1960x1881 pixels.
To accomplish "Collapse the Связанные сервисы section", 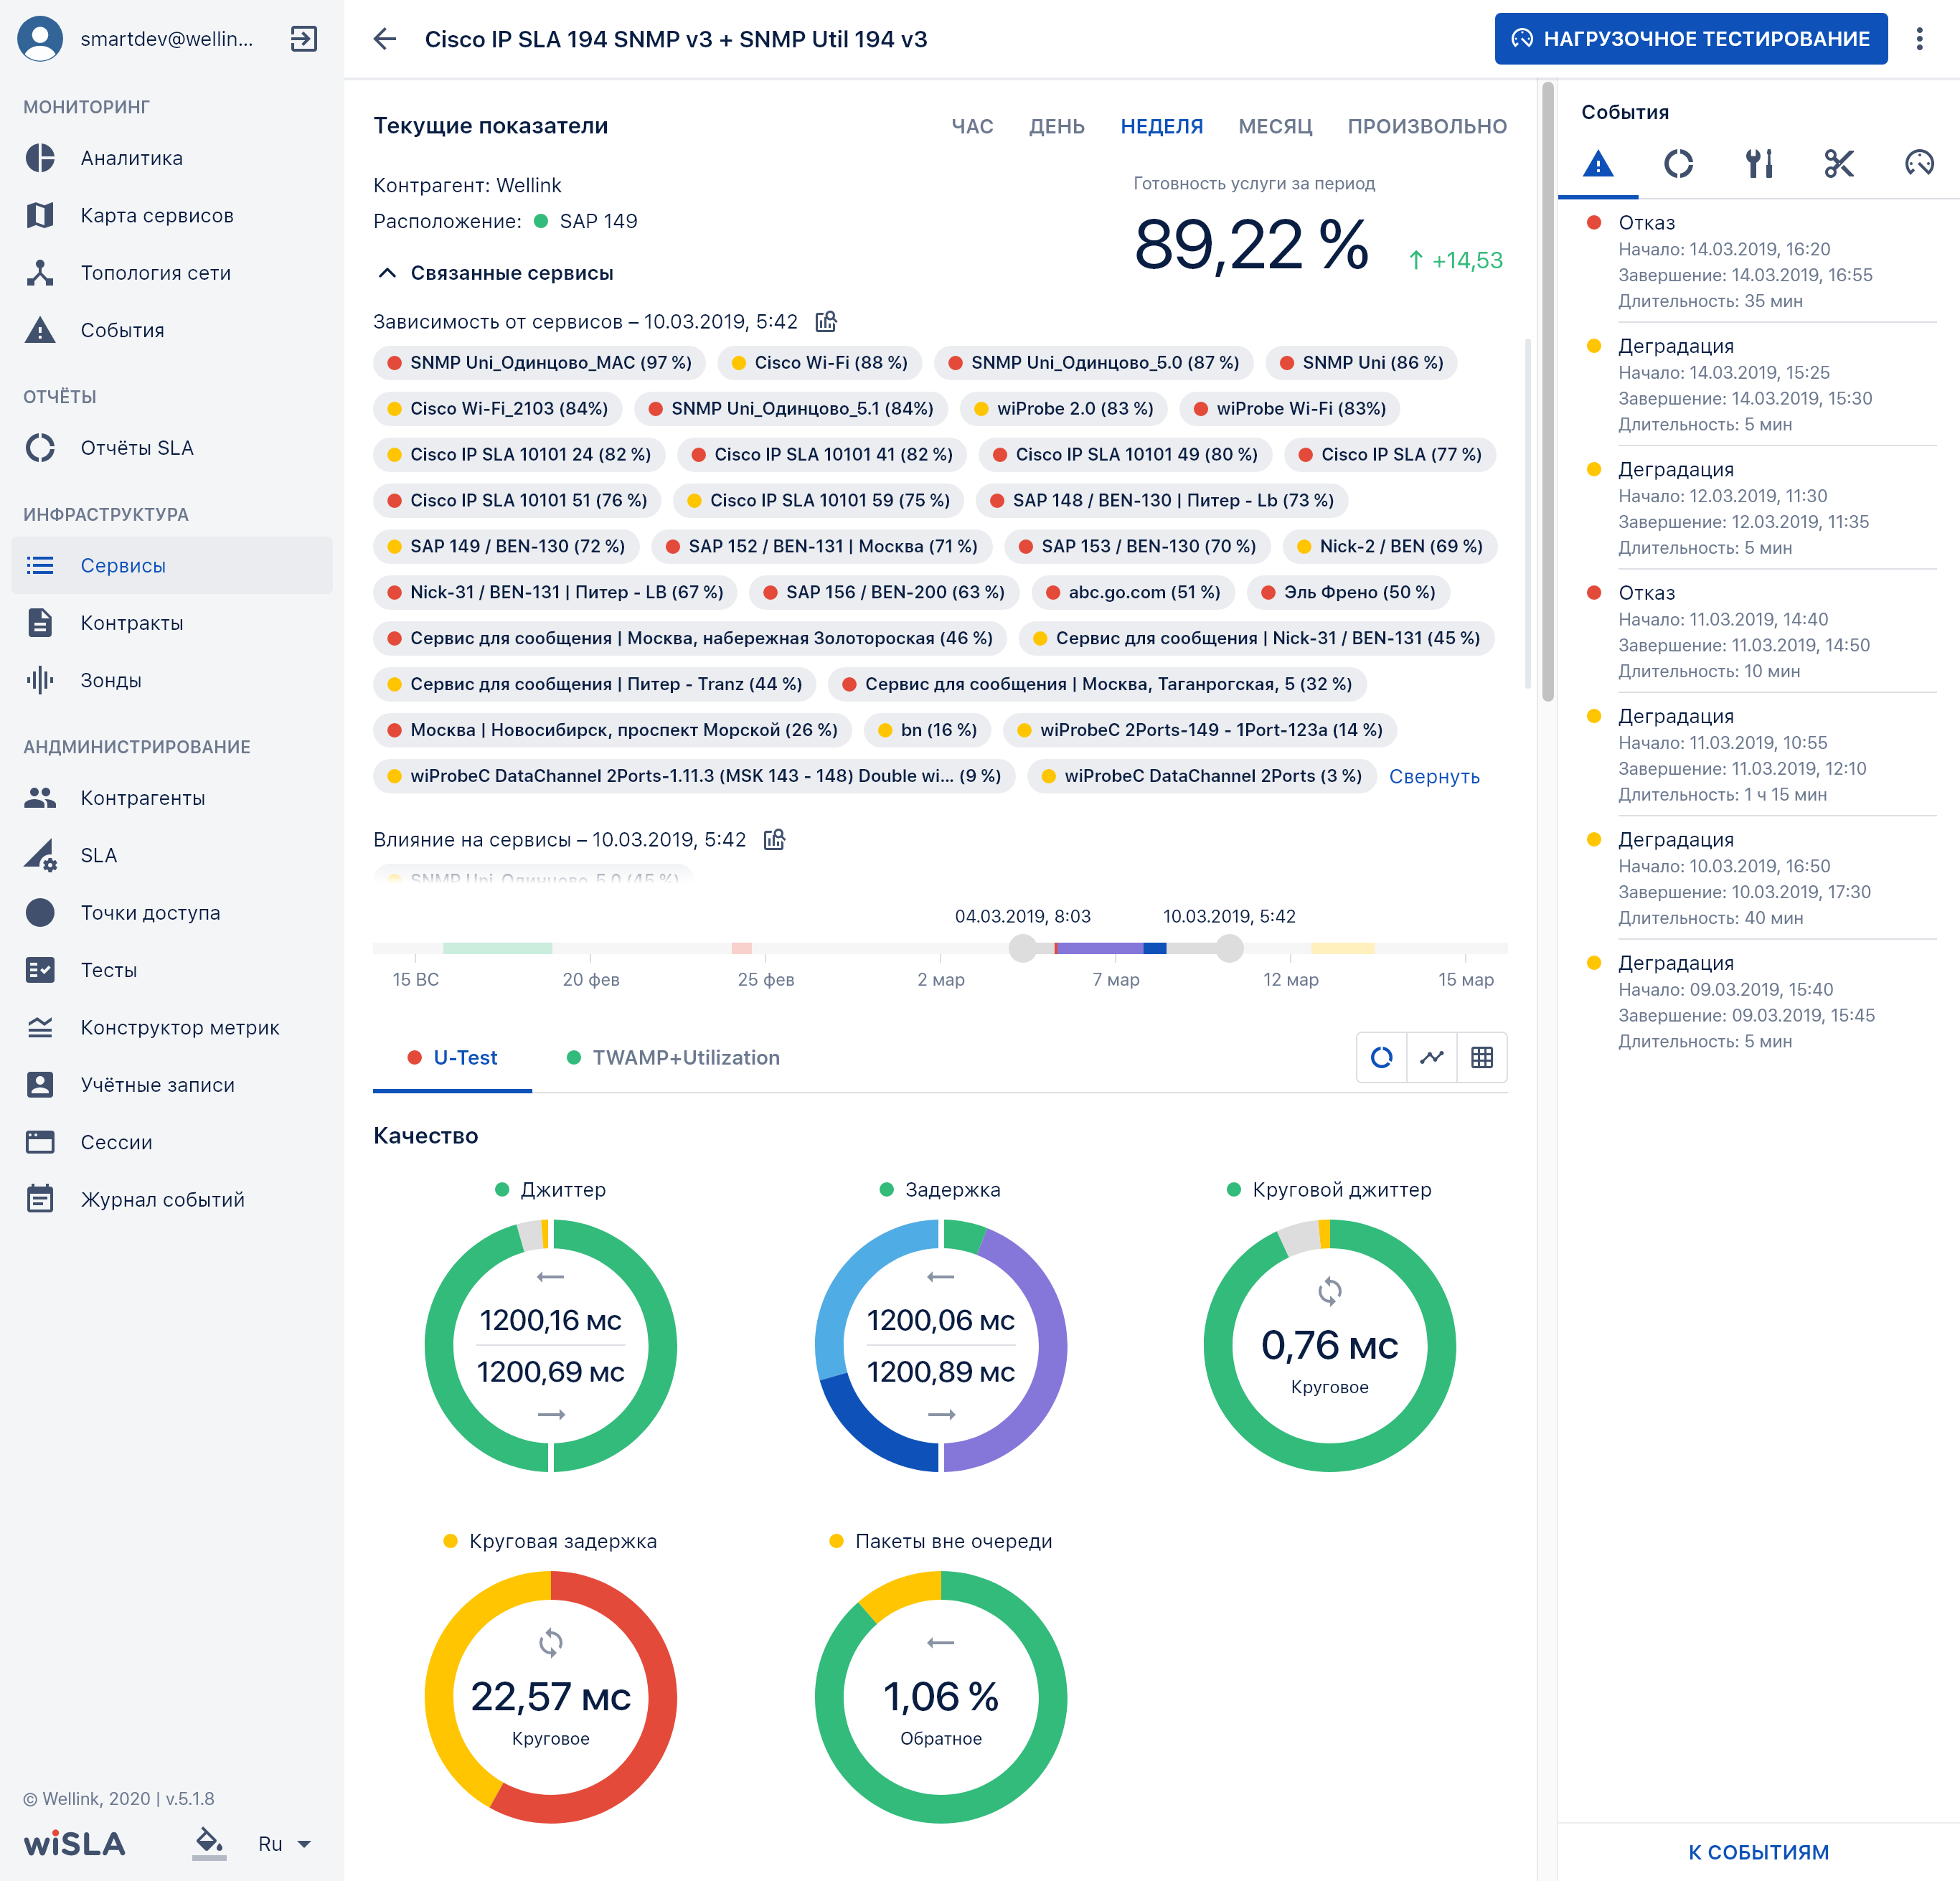I will click(x=387, y=273).
